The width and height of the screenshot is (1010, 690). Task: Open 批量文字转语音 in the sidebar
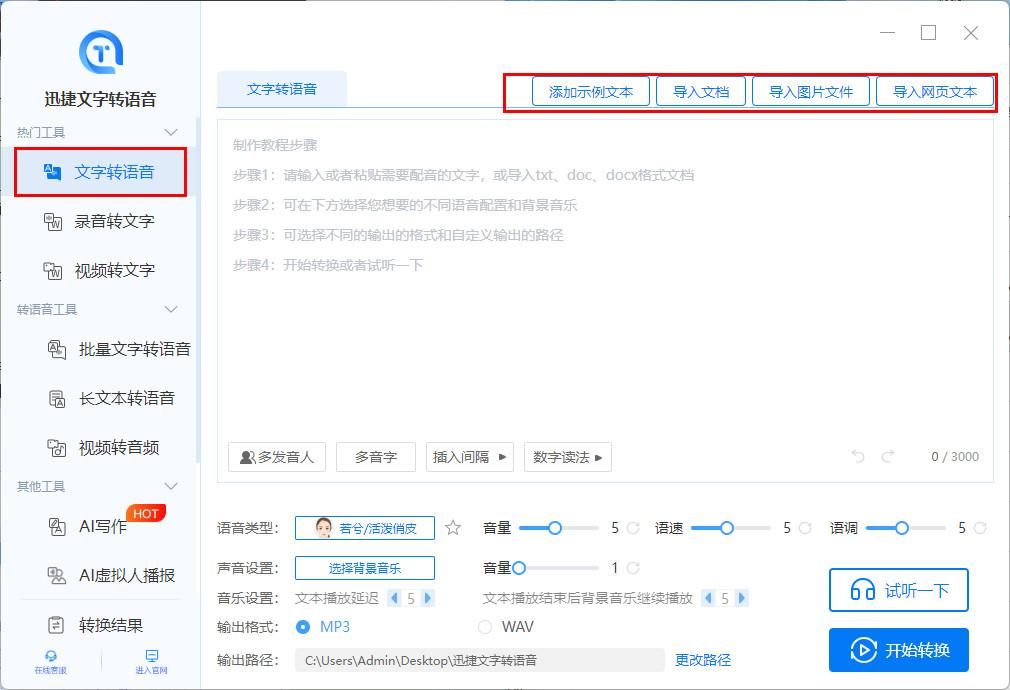click(119, 349)
